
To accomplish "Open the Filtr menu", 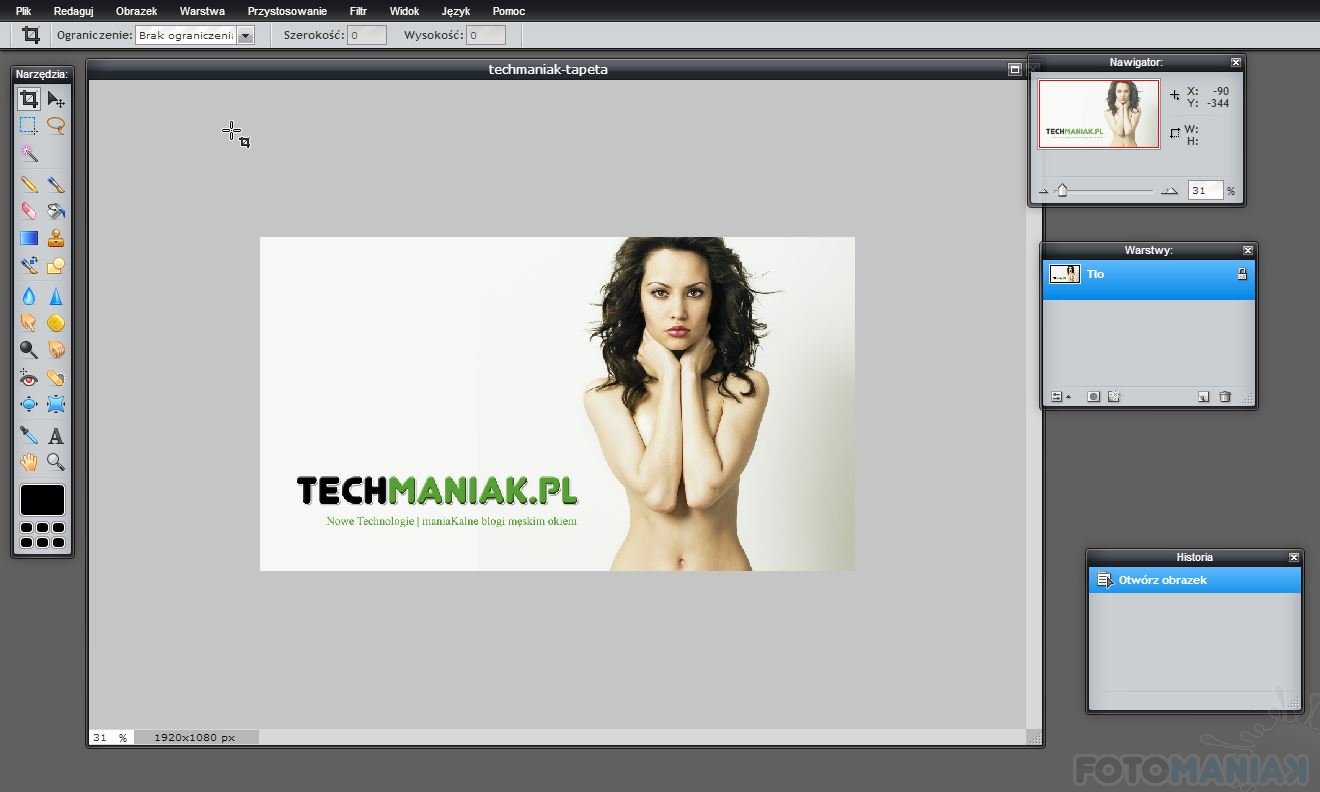I will (x=358, y=11).
